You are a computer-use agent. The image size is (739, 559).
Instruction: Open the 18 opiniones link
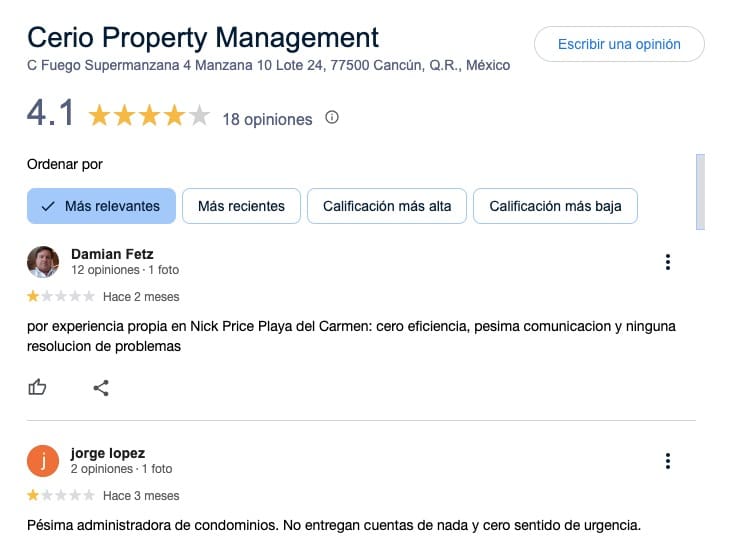(x=267, y=119)
